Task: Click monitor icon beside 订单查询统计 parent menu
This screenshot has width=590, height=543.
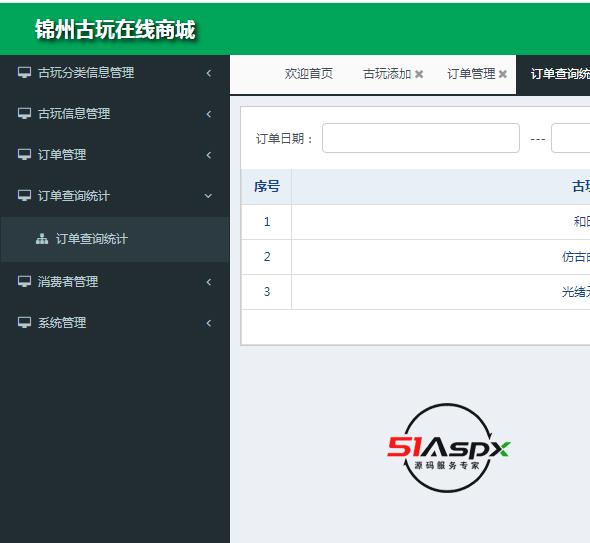Action: (x=24, y=195)
